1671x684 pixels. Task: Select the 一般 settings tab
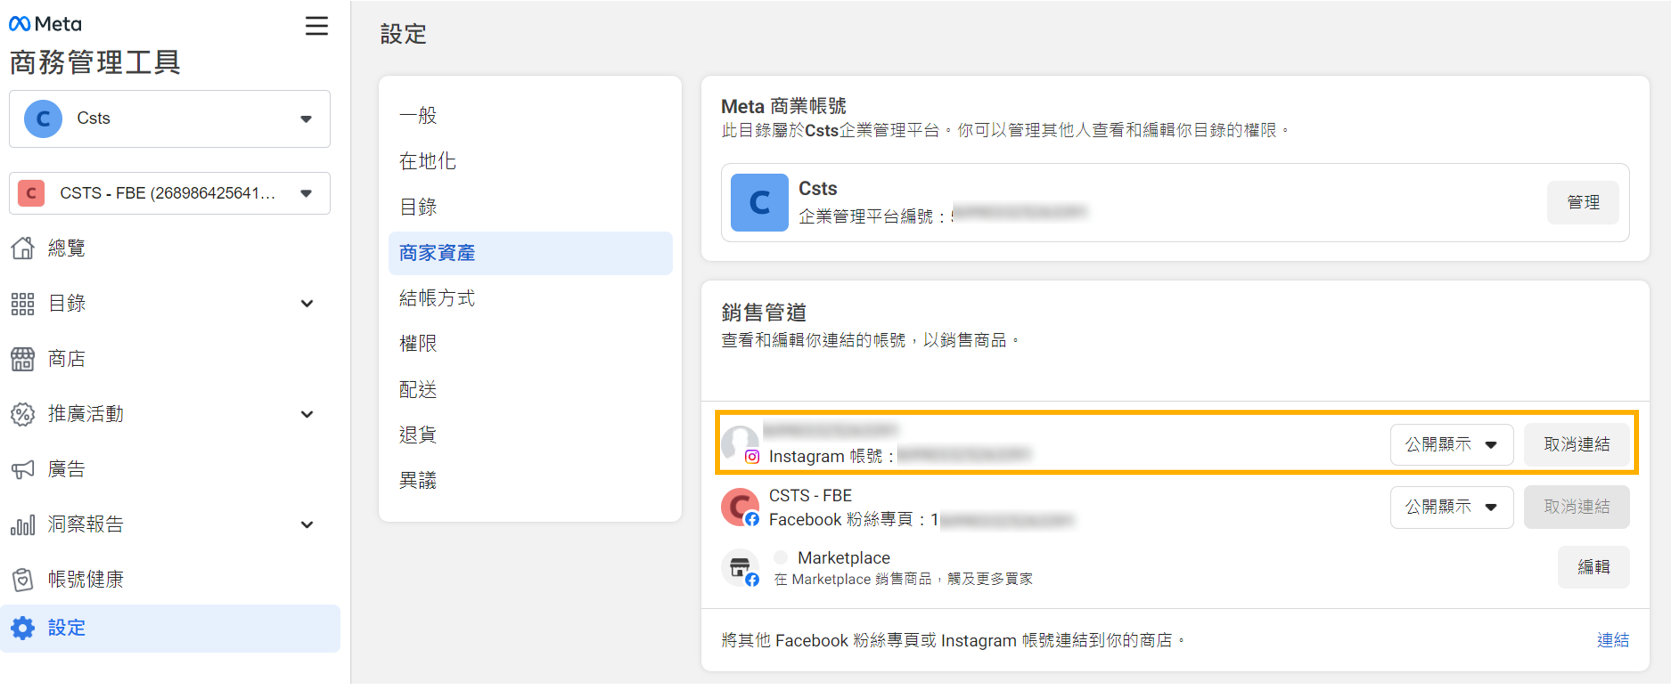click(x=418, y=116)
